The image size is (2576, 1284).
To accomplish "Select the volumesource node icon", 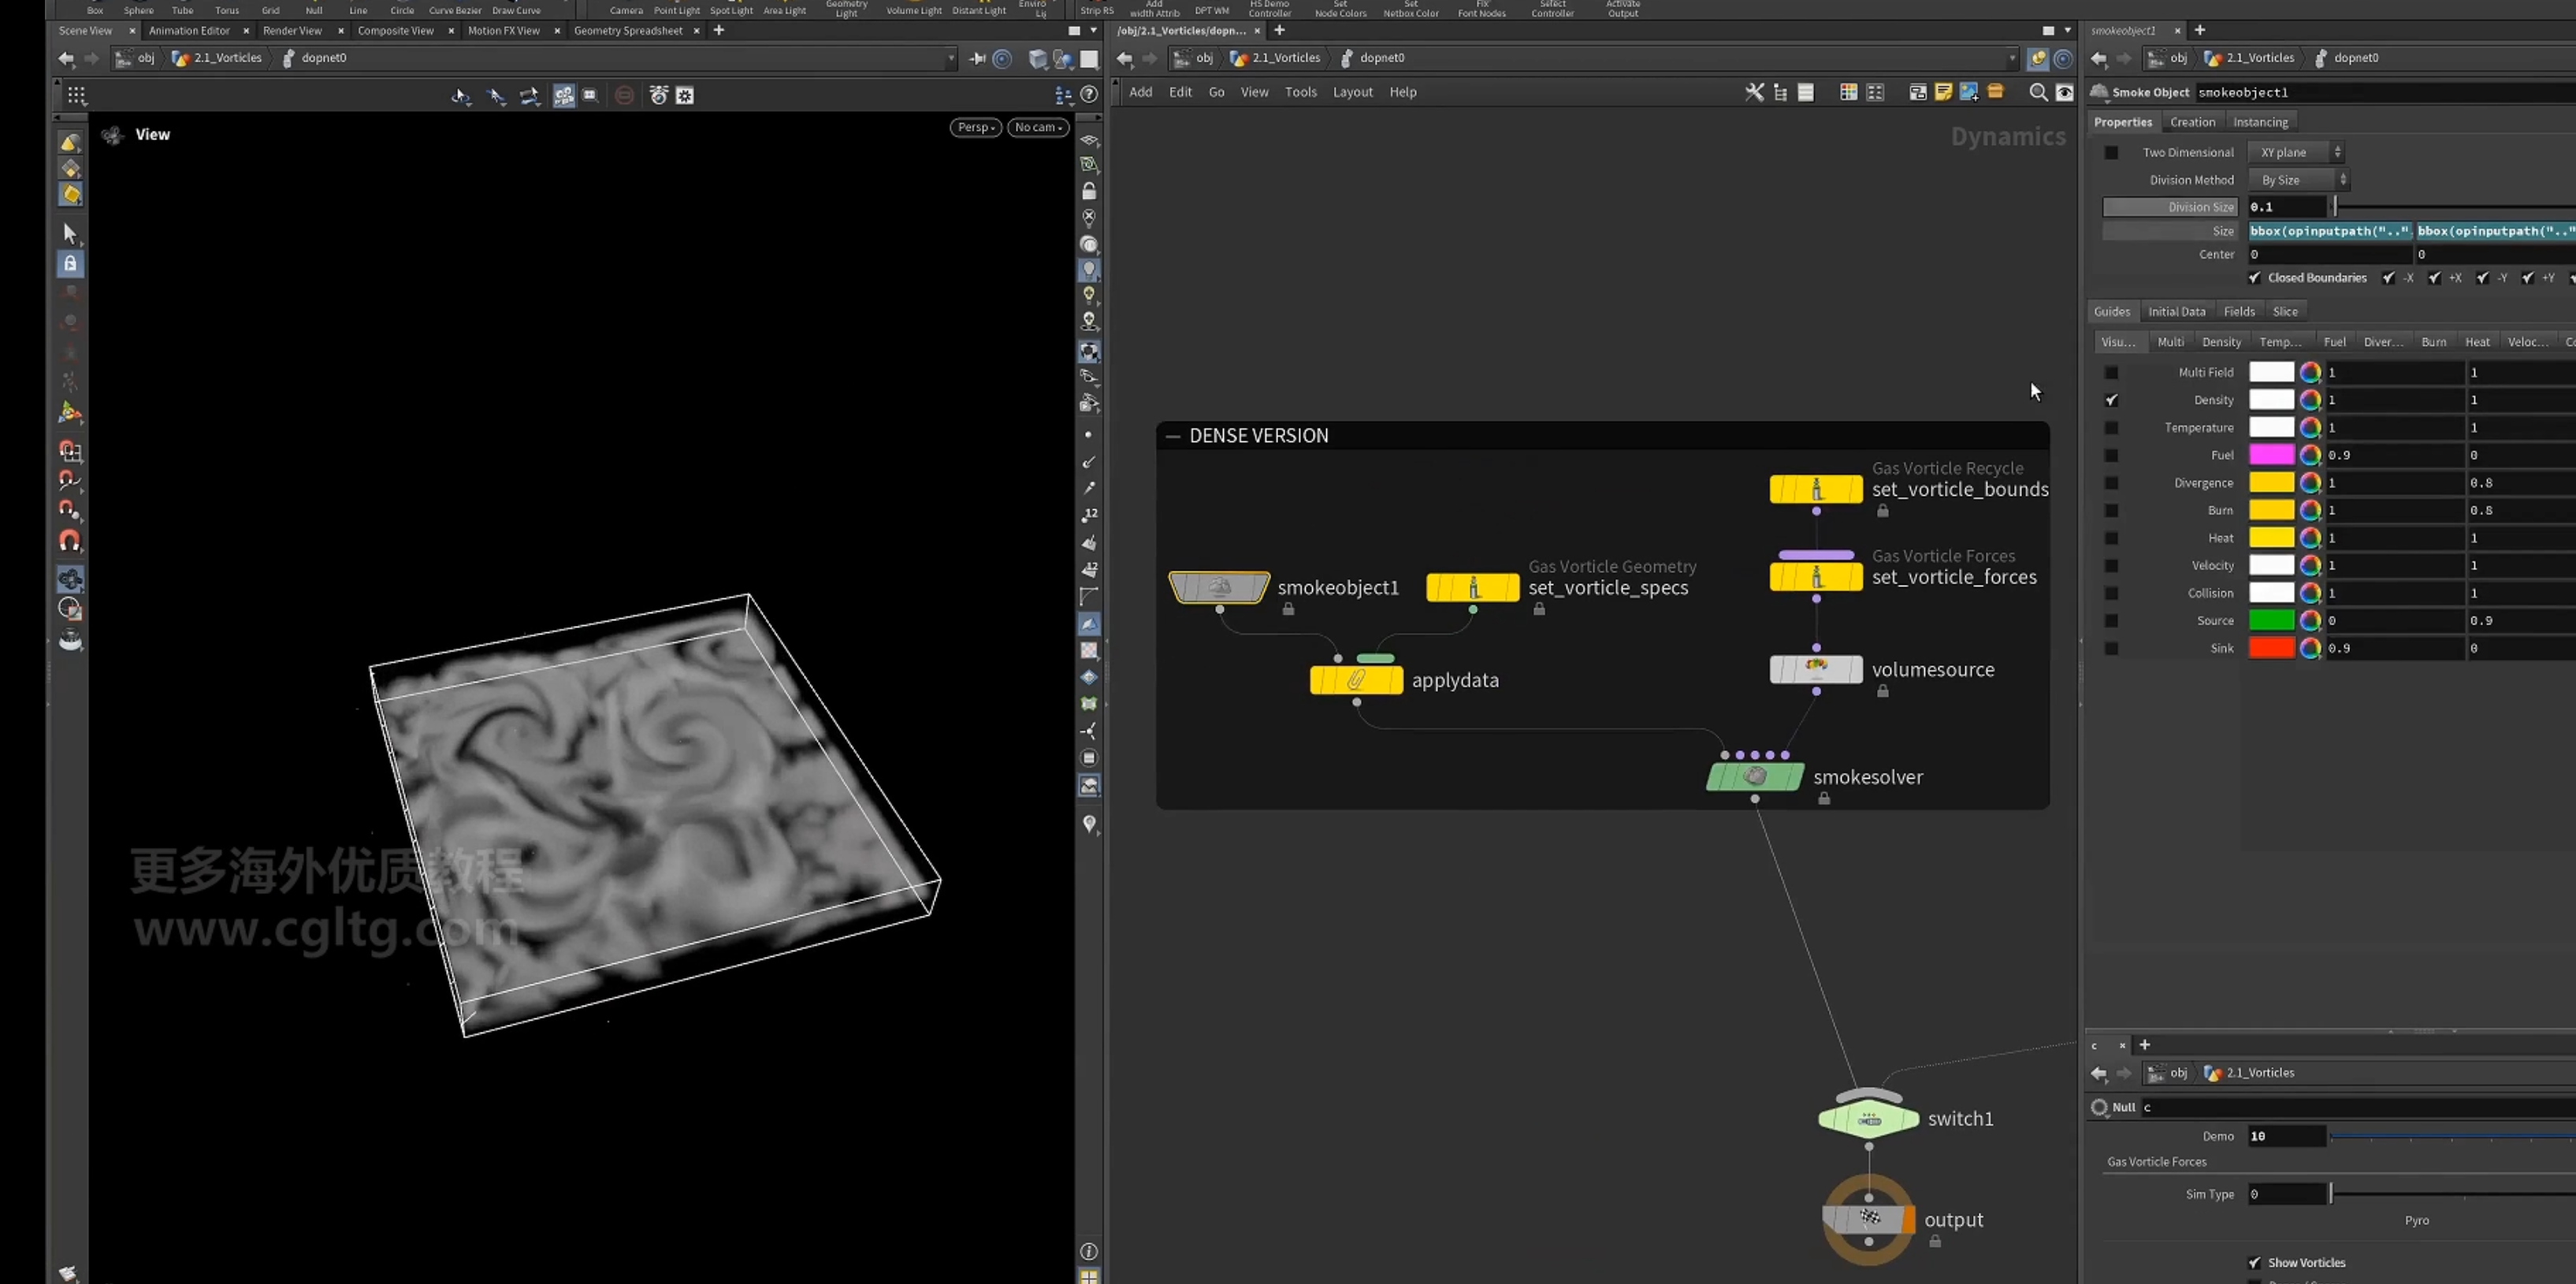I will (x=1816, y=668).
